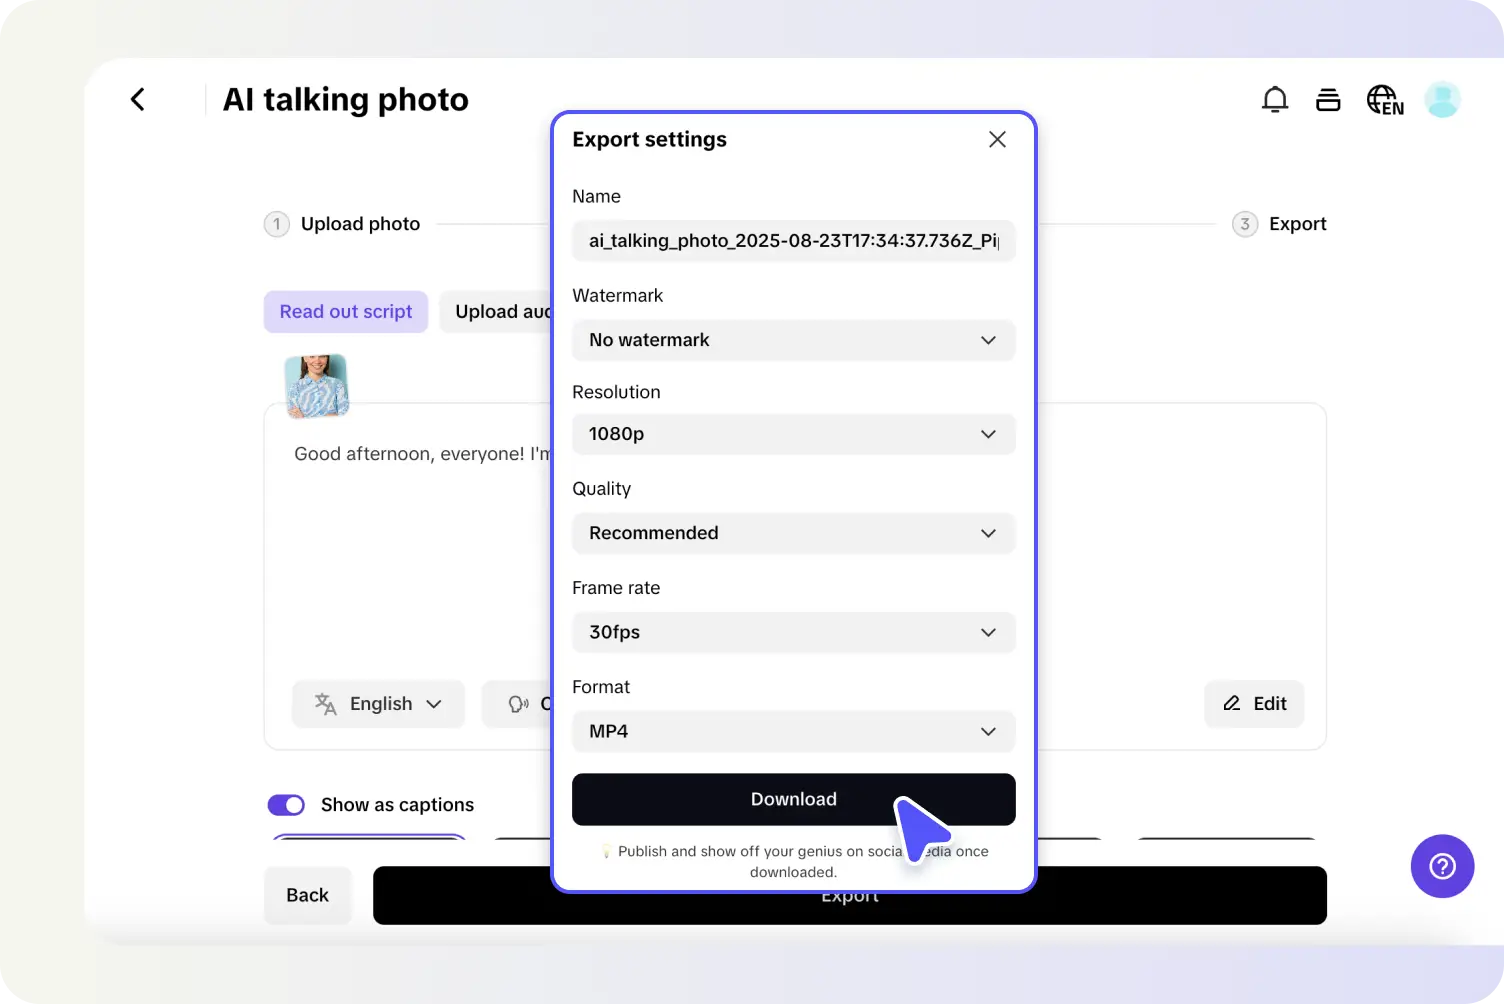This screenshot has width=1504, height=1004.
Task: Open the notifications bell
Action: click(1275, 99)
